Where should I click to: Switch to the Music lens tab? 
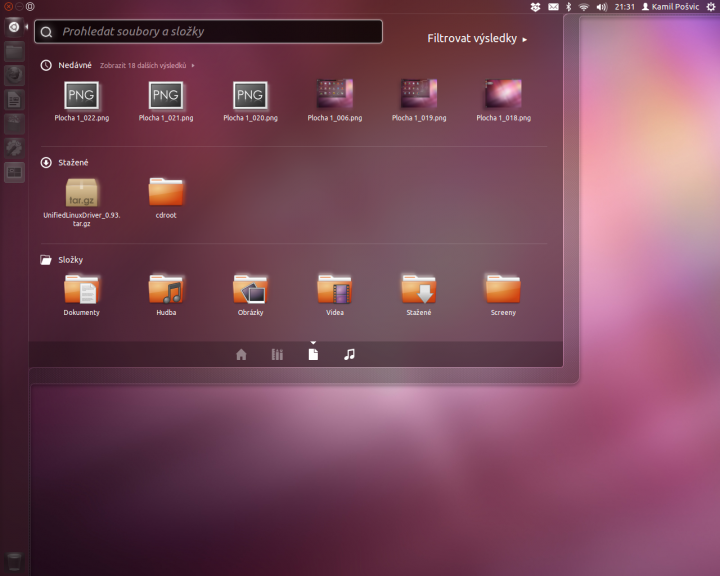point(349,354)
